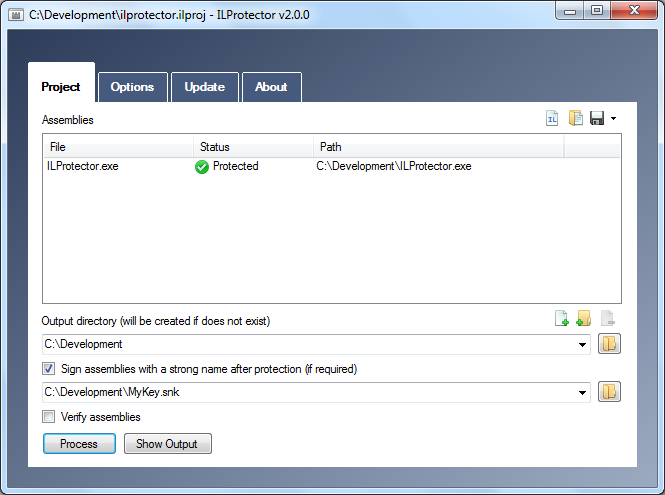Click the application icon in the title bar
Viewport: 665px width, 495px height.
(16, 15)
